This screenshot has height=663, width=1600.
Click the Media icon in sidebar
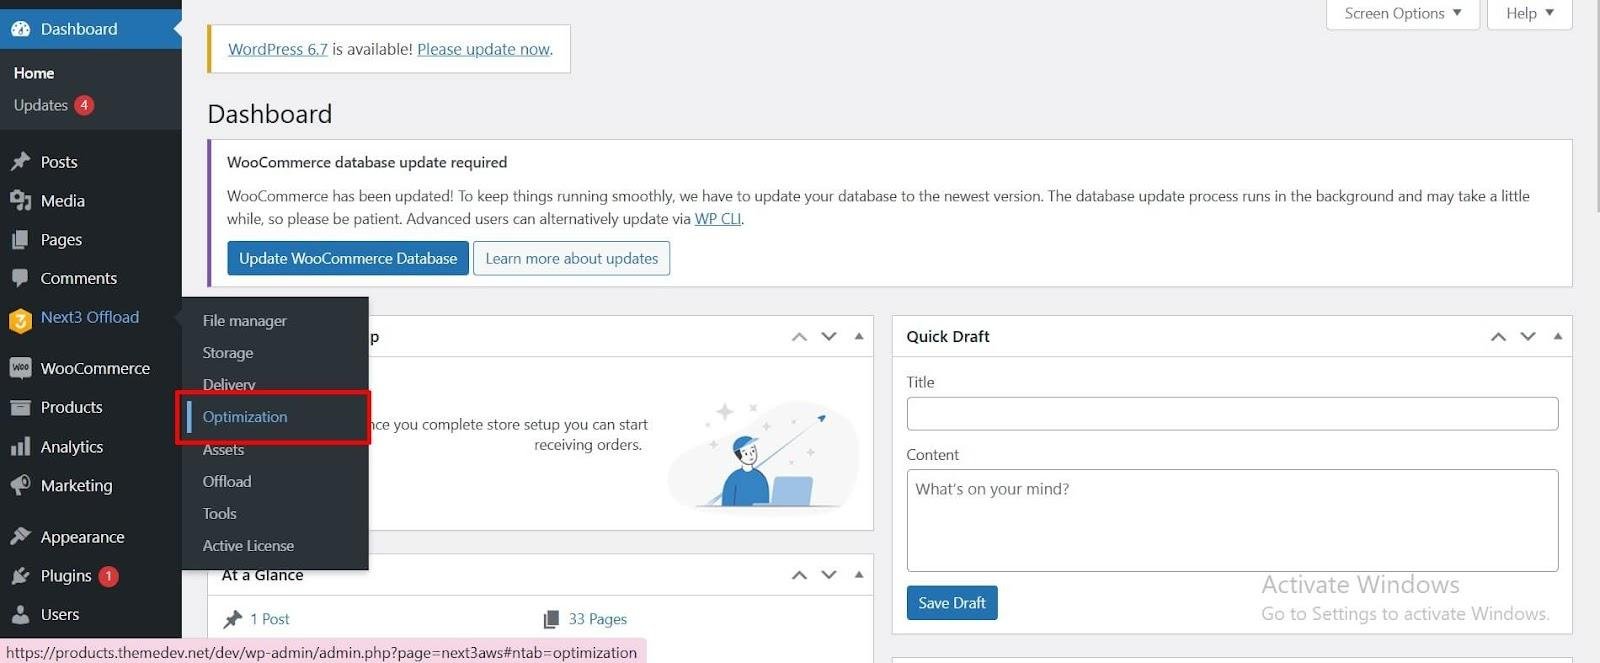20,201
